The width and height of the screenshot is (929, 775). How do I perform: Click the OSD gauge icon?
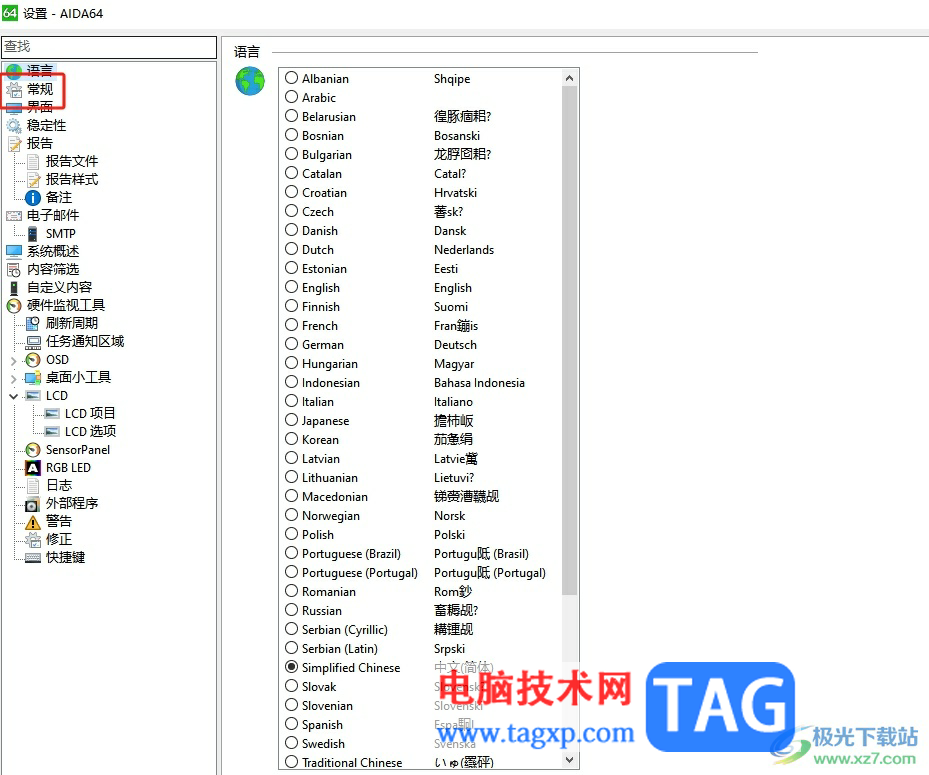(x=33, y=360)
